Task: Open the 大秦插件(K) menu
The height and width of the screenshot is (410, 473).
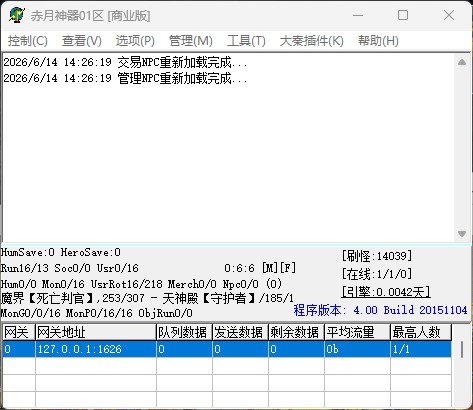Action: pyautogui.click(x=312, y=41)
